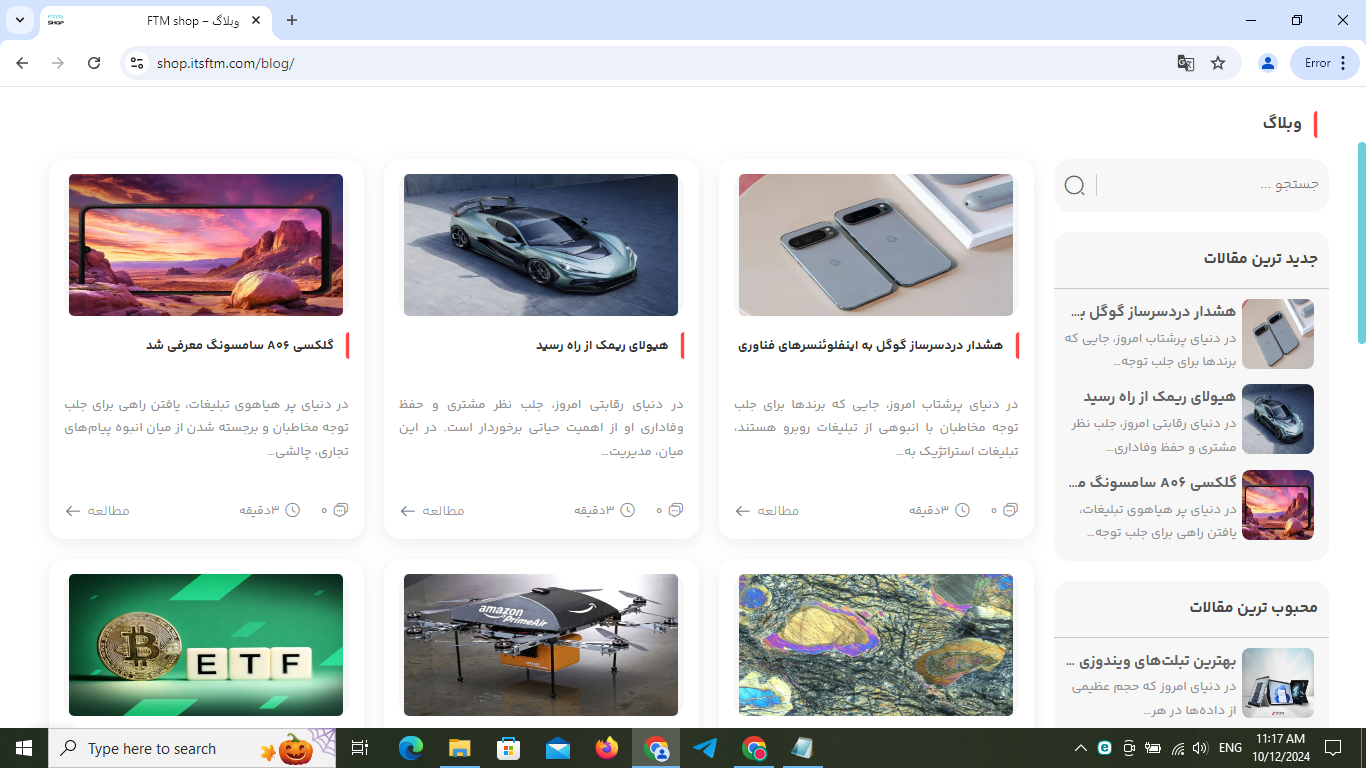Reload the page with the refresh icon
The height and width of the screenshot is (768, 1366).
[94, 63]
